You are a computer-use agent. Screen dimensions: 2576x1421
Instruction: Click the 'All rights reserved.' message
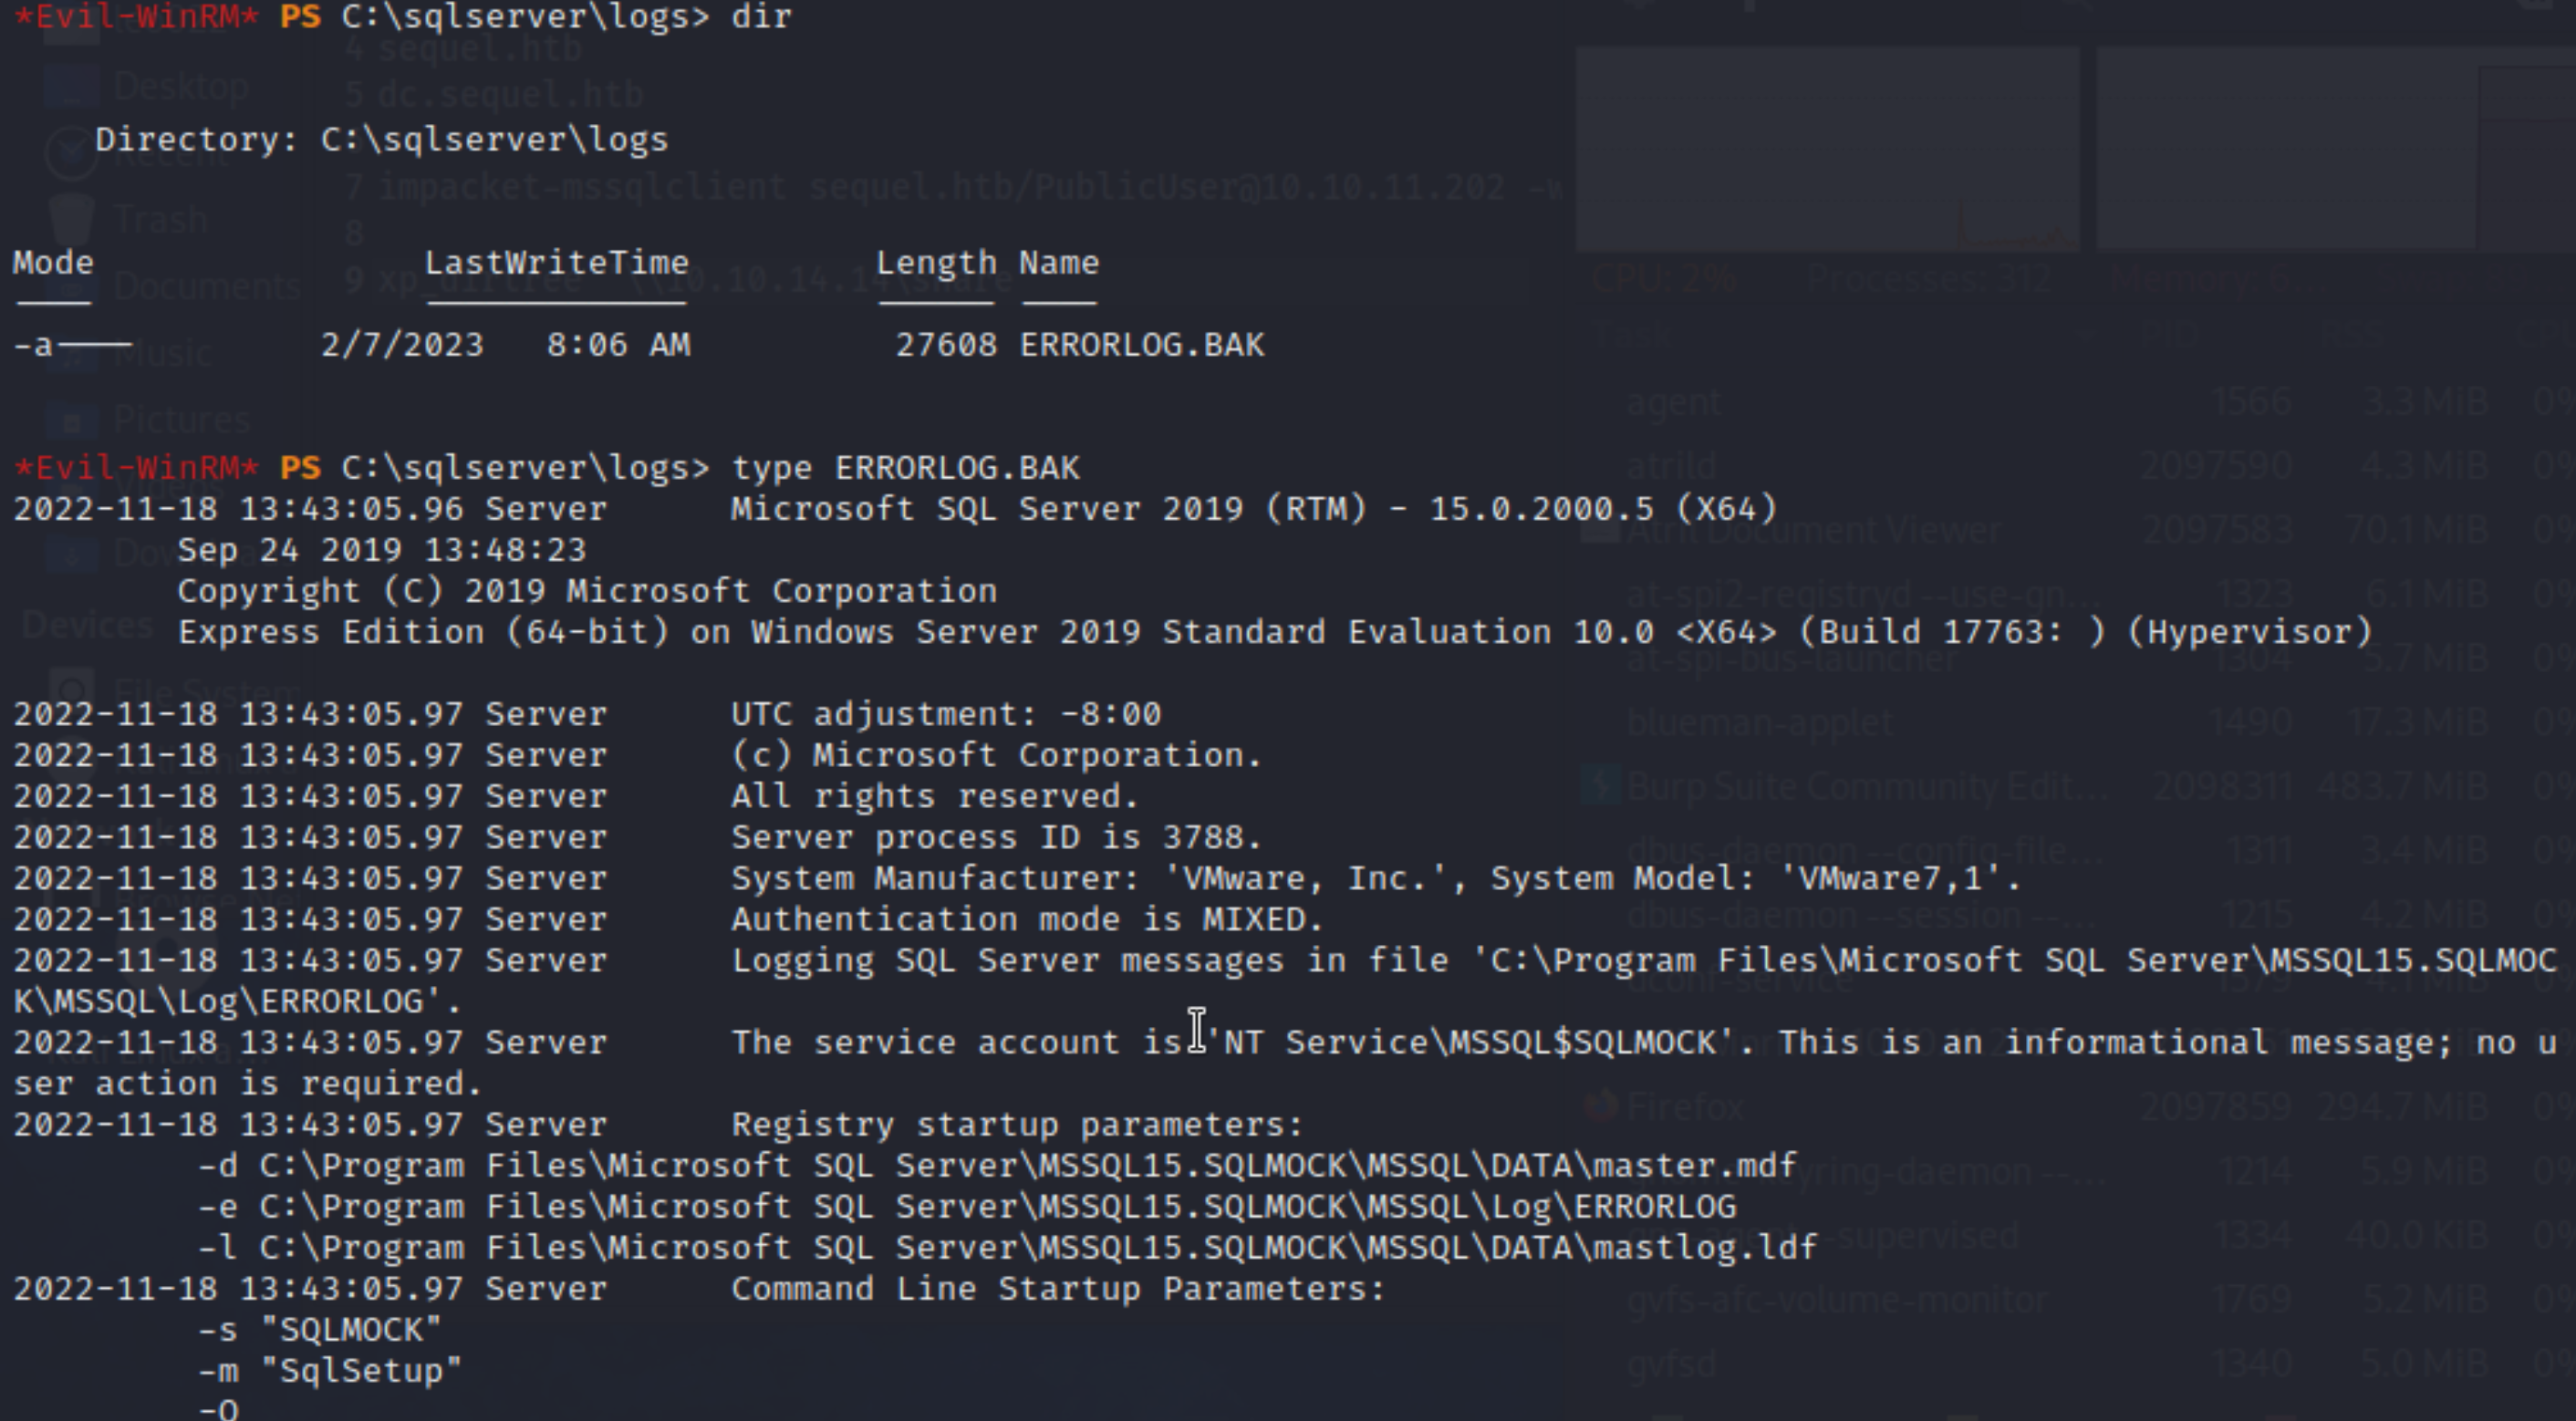[x=935, y=796]
